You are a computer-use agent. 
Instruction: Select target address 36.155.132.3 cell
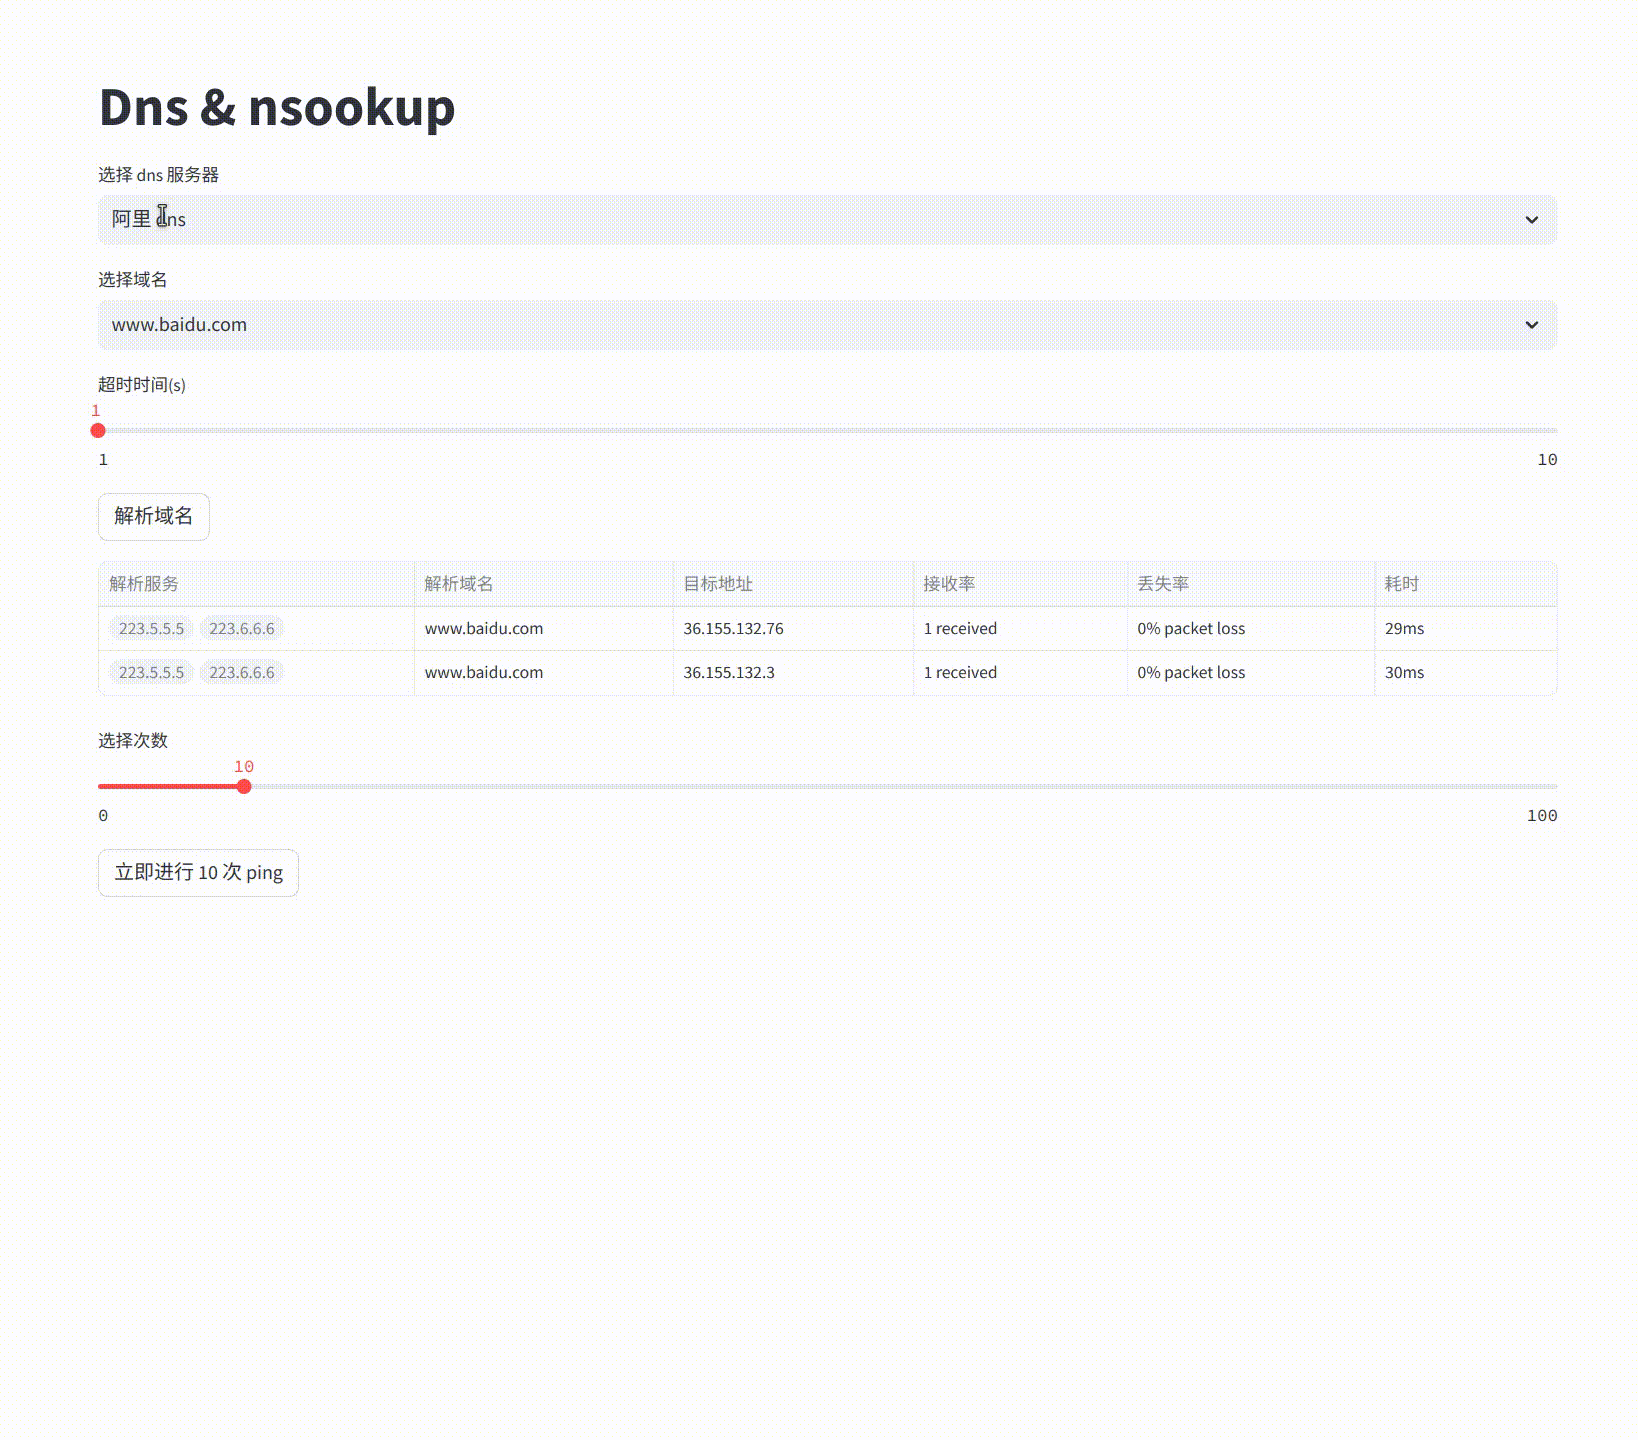(793, 673)
